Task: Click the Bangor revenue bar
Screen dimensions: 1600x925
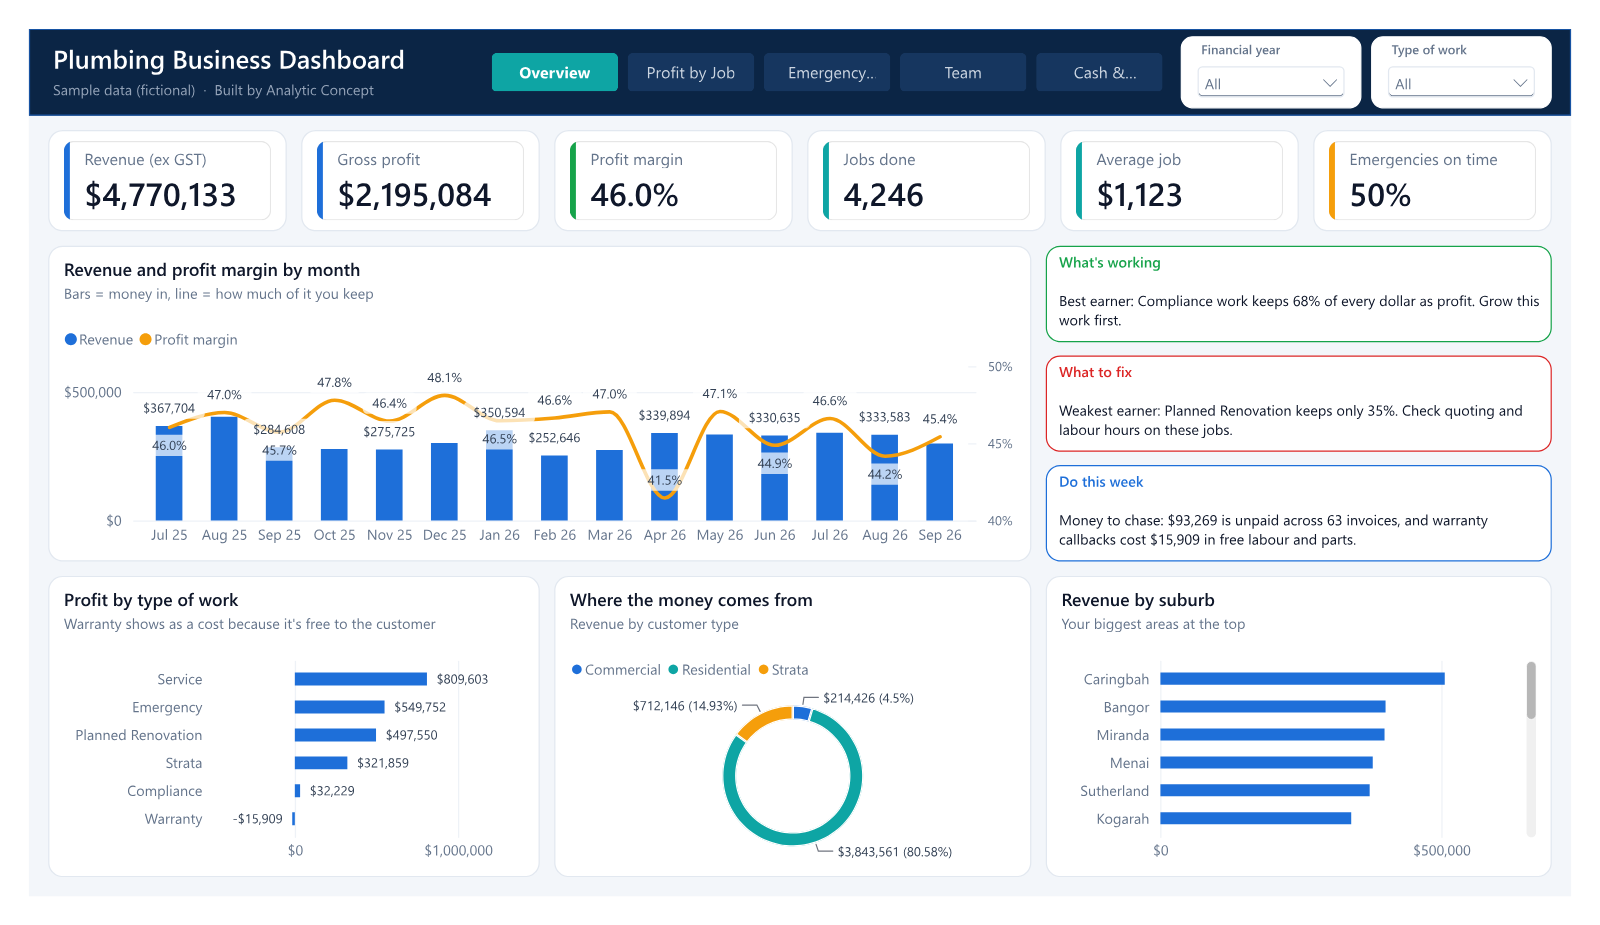Action: (x=1273, y=707)
